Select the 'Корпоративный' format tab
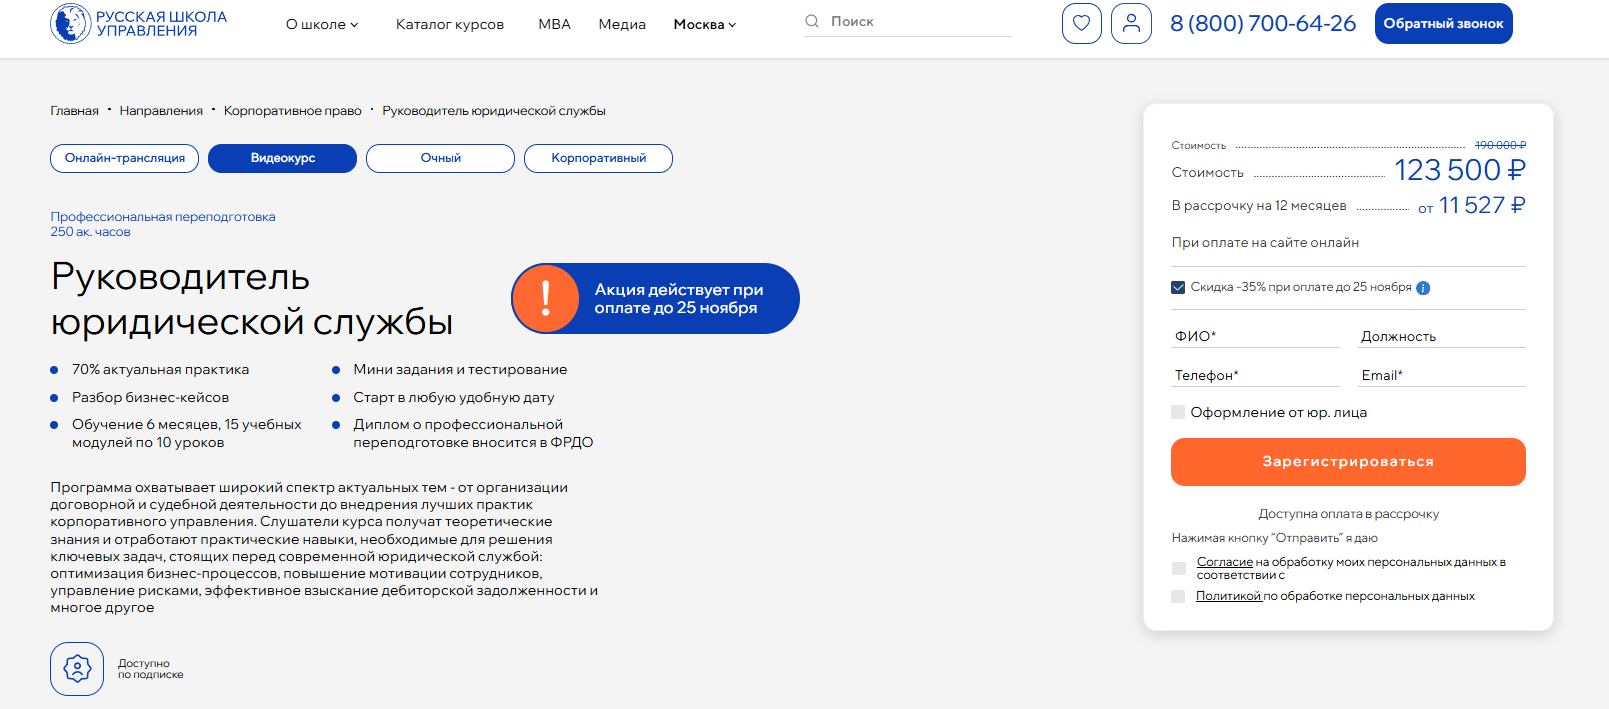The height and width of the screenshot is (709, 1609). point(598,158)
